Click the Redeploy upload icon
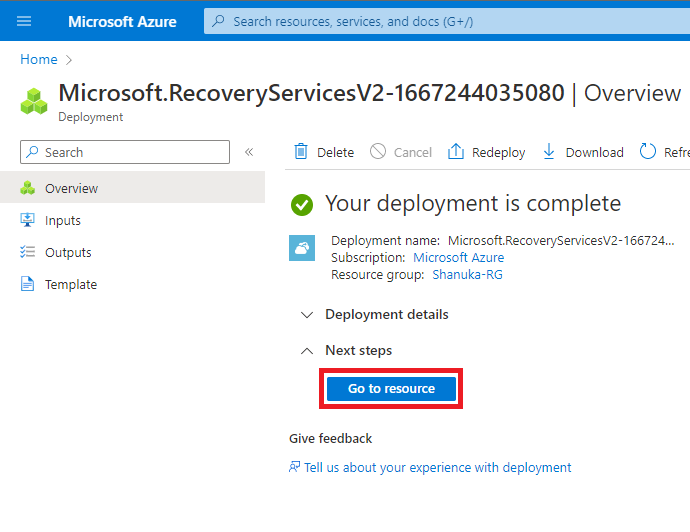This screenshot has height=532, width=690. click(456, 152)
